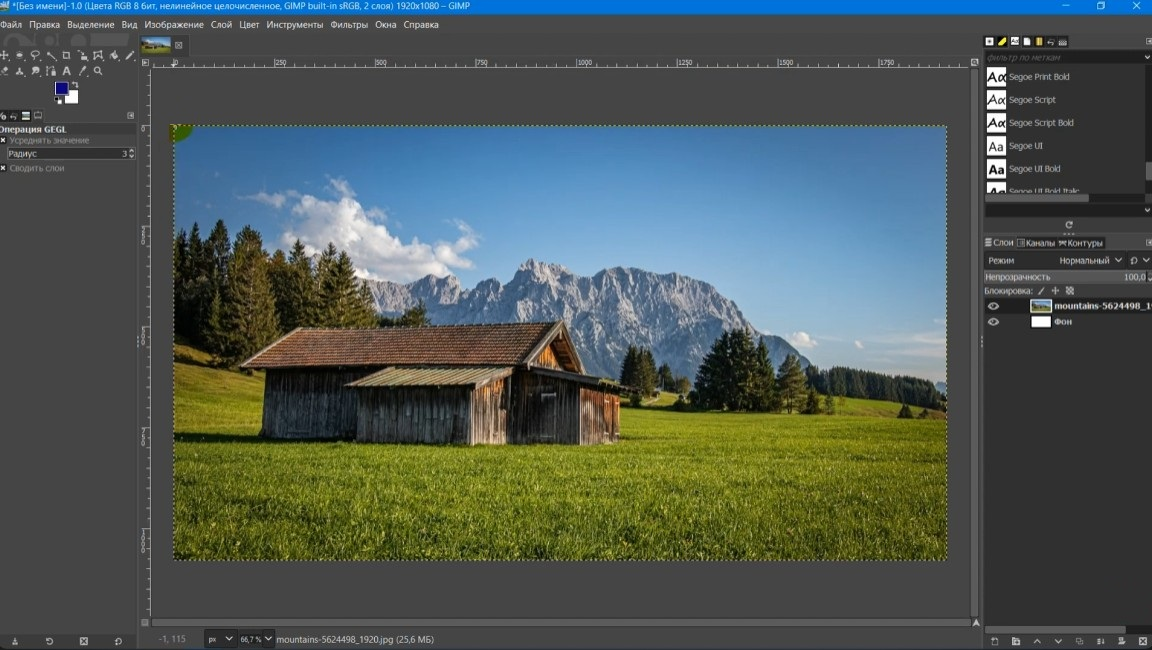The width and height of the screenshot is (1152, 650).
Task: Open the Файл menu
Action: (11, 24)
